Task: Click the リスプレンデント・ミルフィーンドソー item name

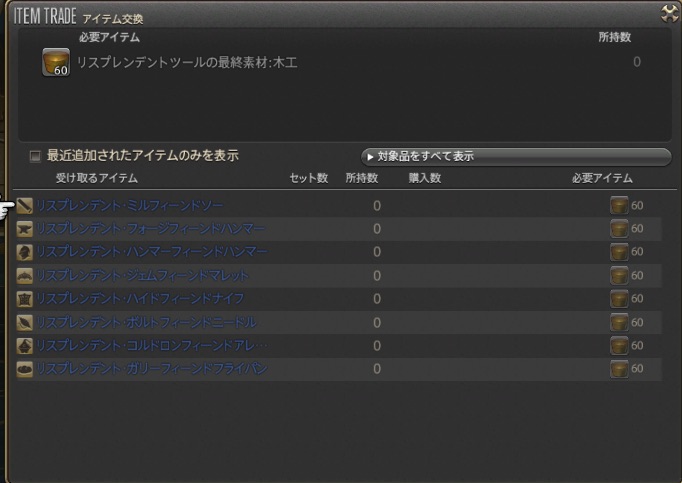Action: [130, 205]
